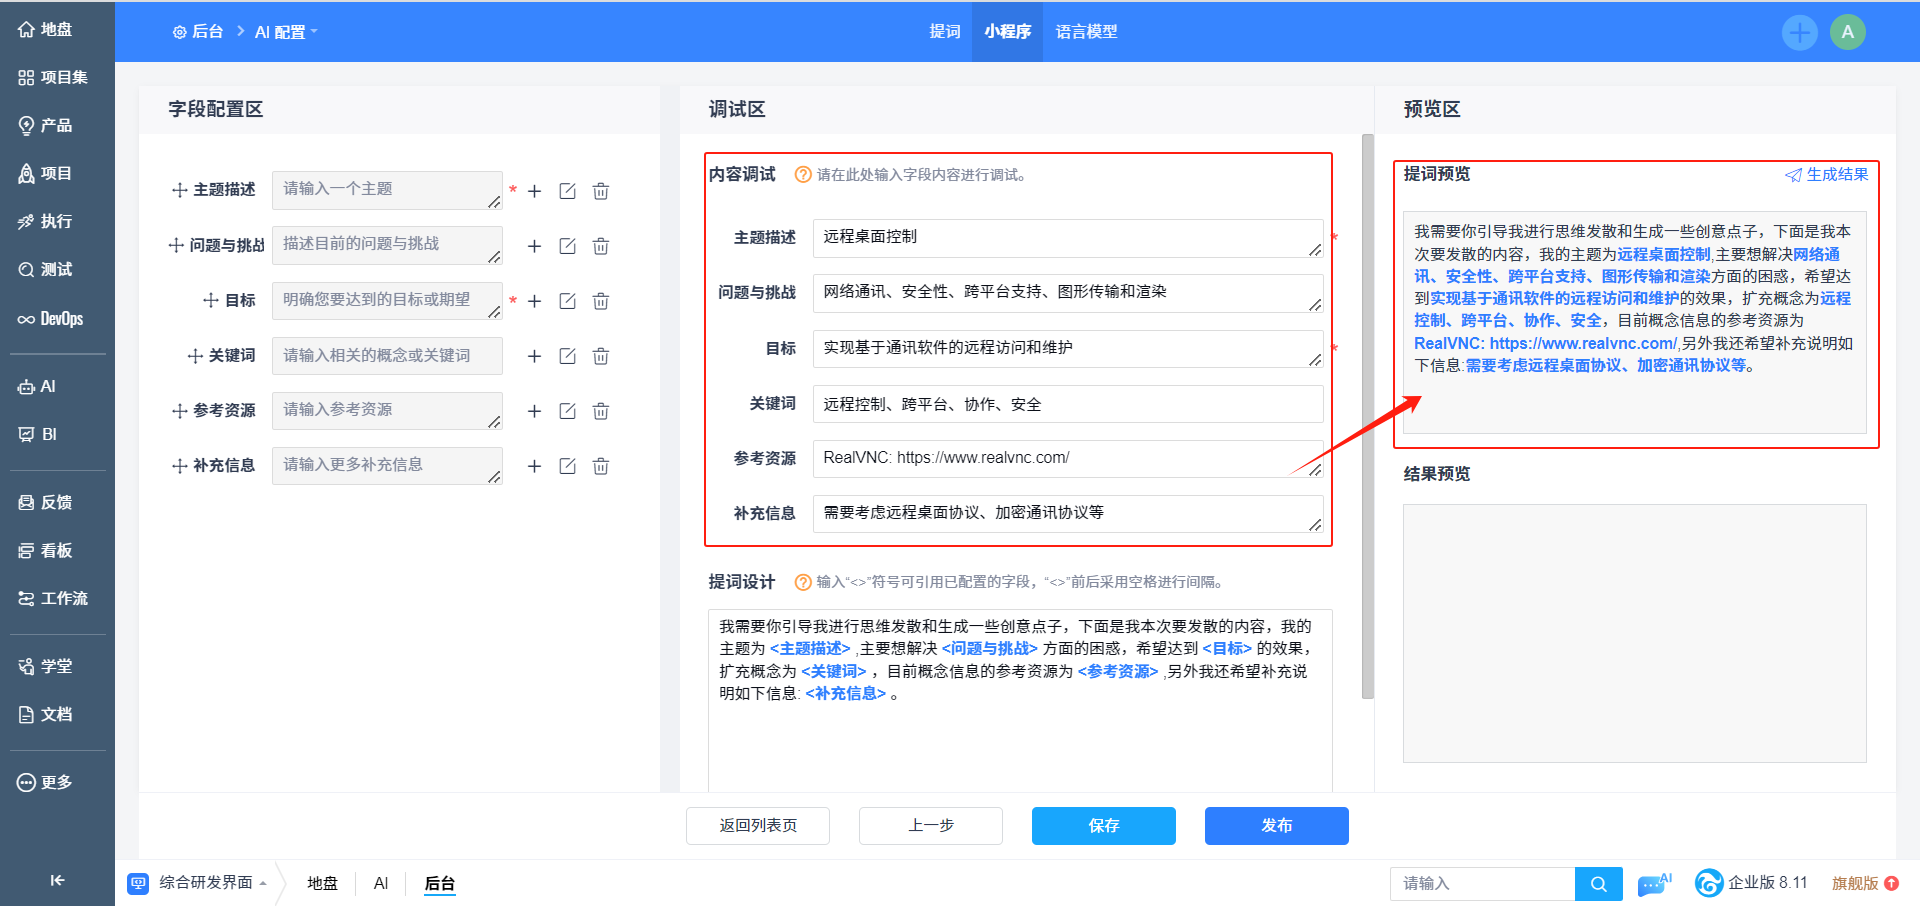
Task: Click the 保存 button
Action: (1103, 826)
